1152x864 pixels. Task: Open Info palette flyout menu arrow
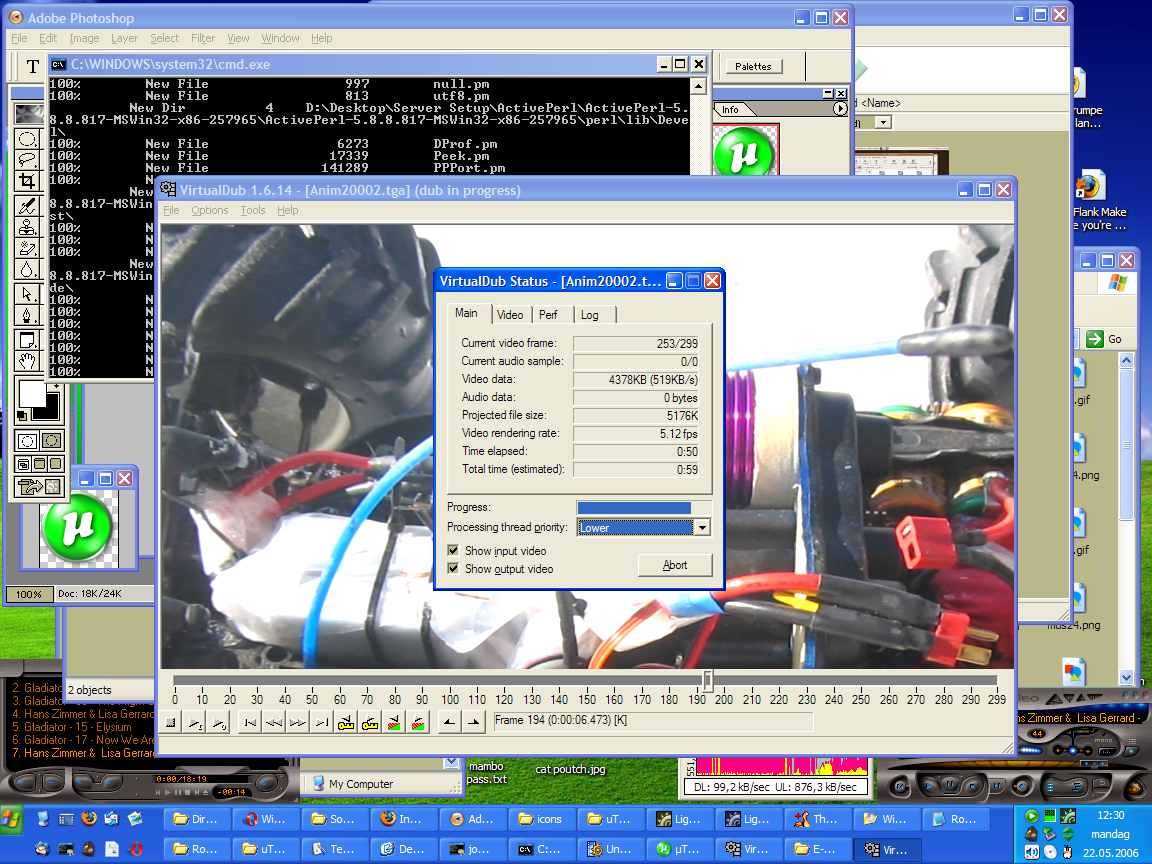(x=840, y=109)
